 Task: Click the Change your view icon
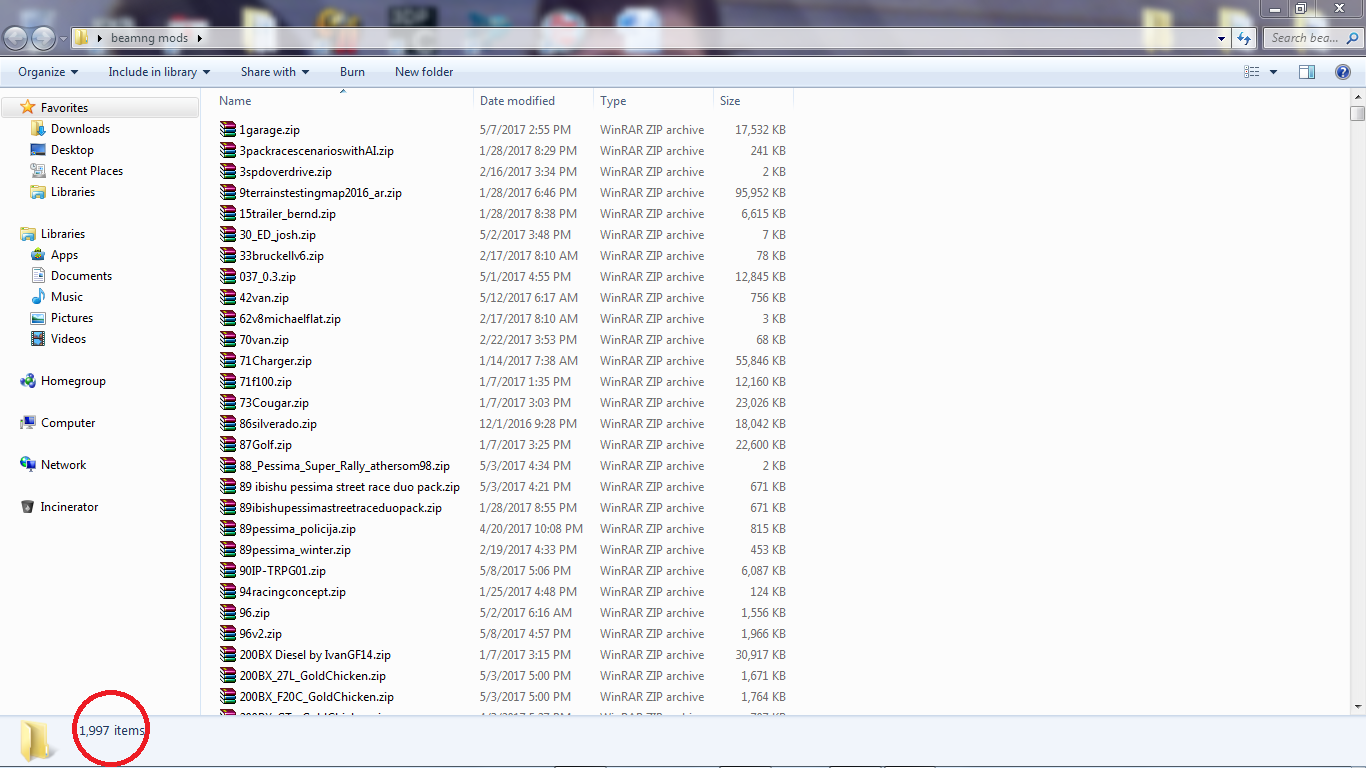click(x=1251, y=72)
